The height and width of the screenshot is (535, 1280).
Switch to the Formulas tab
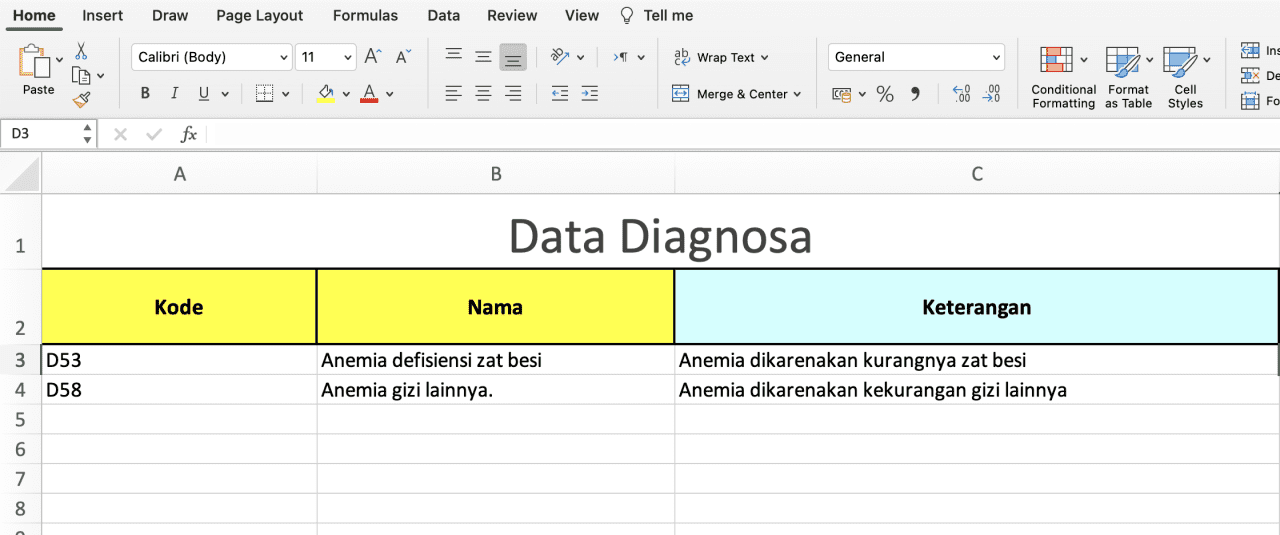365,15
